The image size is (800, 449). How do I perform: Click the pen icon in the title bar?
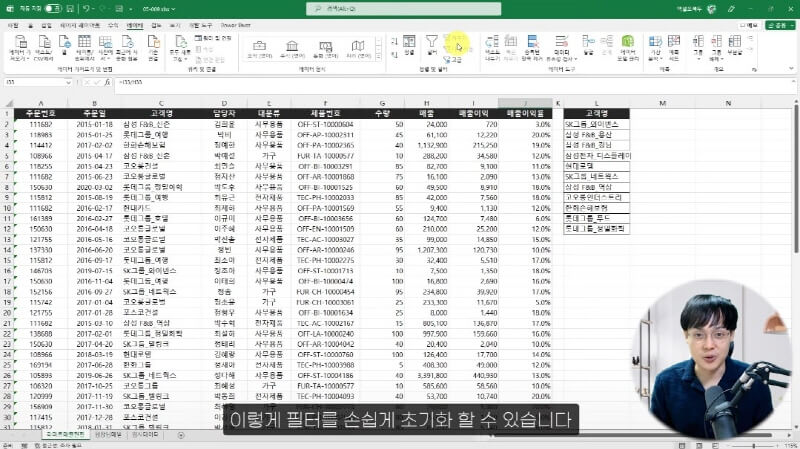(x=731, y=9)
